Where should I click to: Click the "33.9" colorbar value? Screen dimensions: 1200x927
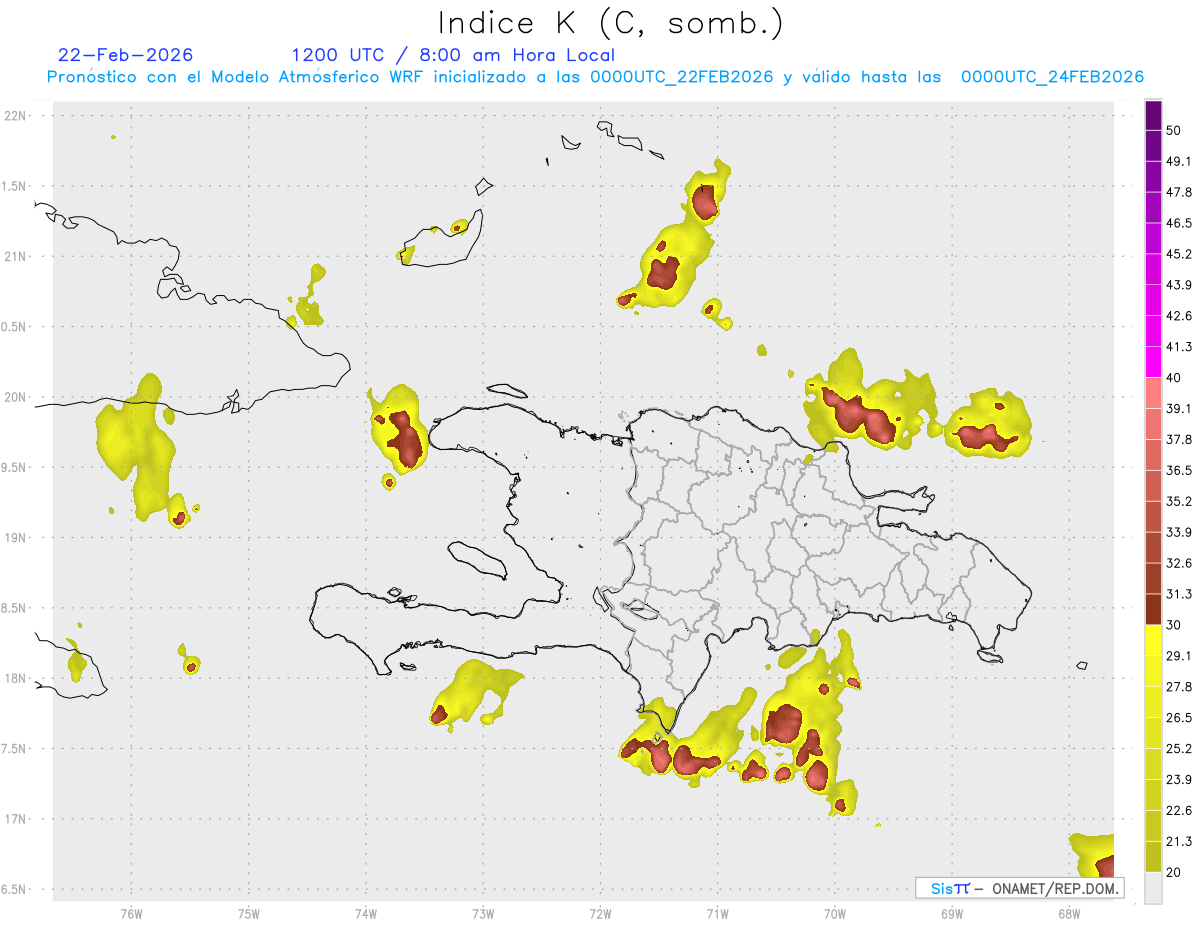(1179, 532)
